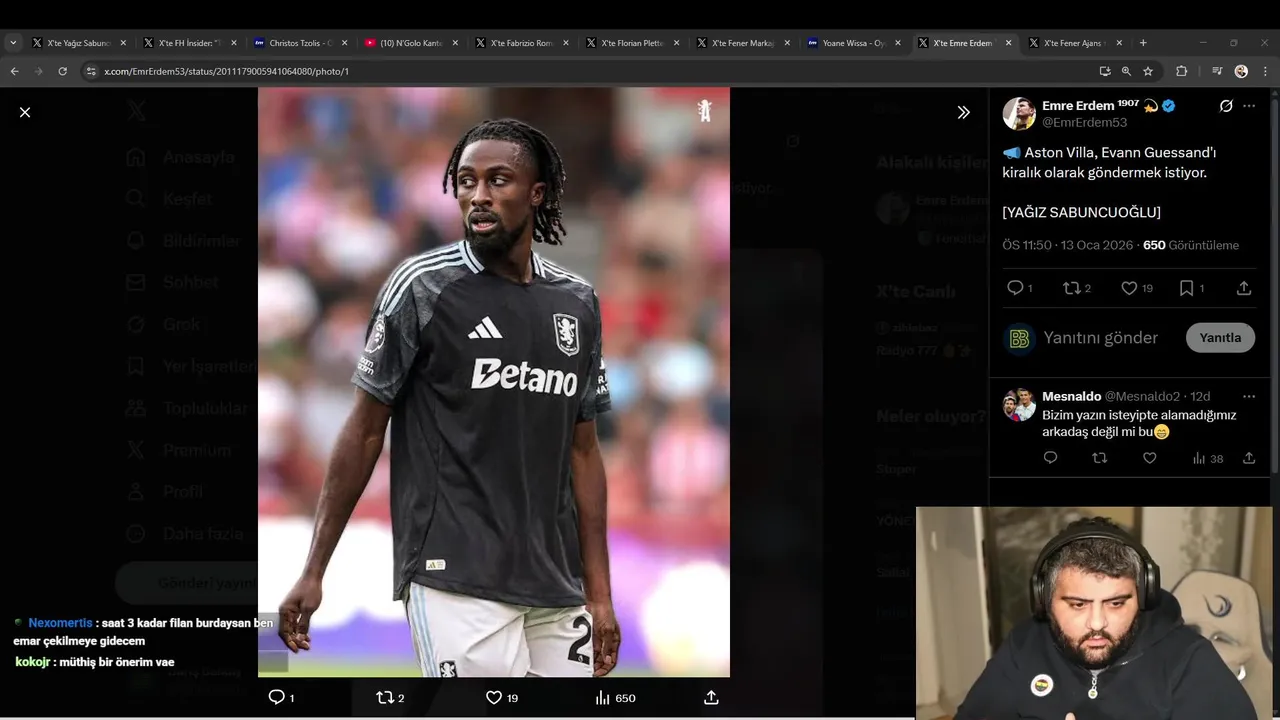1280x720 pixels.
Task: Open the Chrome three-dot menu
Action: point(1265,71)
